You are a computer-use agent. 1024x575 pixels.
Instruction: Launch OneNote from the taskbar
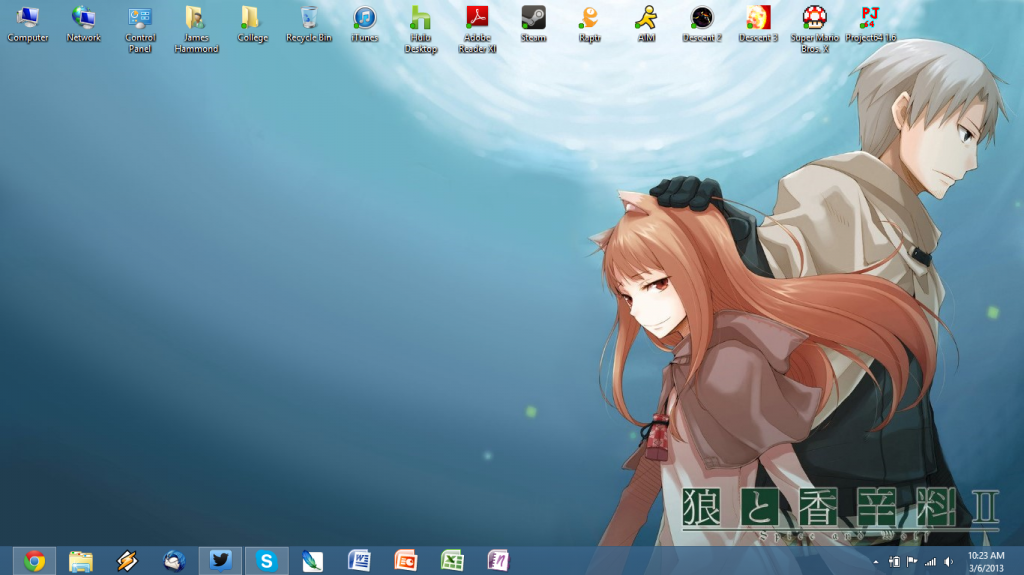click(498, 561)
